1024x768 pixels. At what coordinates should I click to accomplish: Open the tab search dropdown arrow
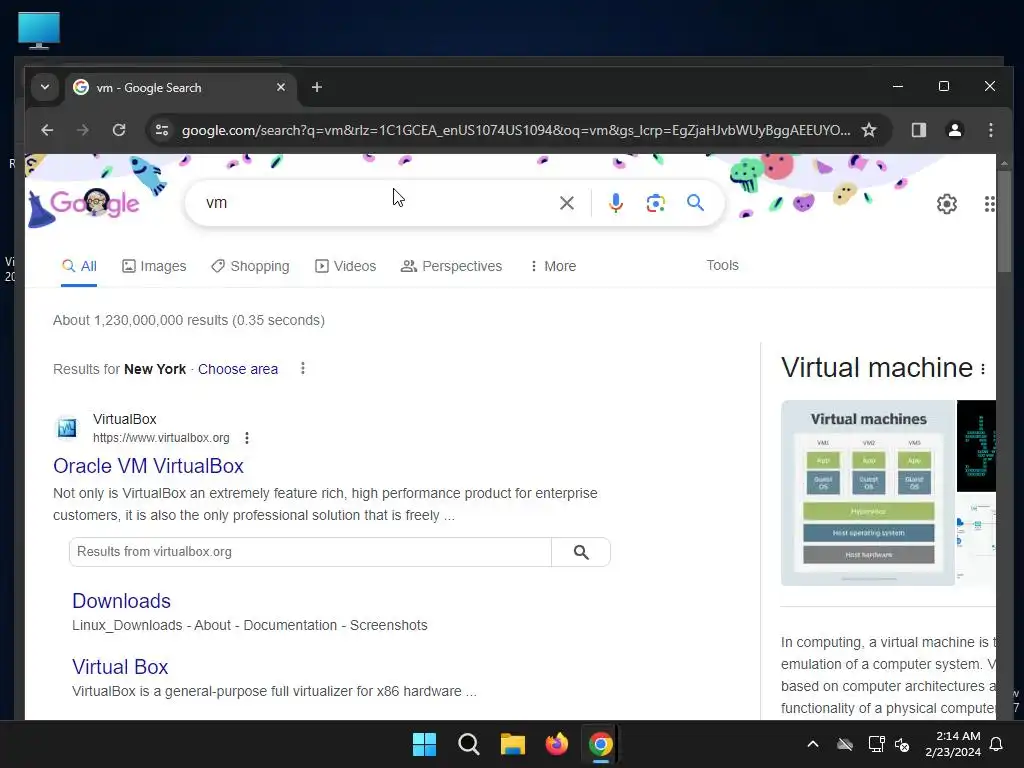[x=44, y=87]
